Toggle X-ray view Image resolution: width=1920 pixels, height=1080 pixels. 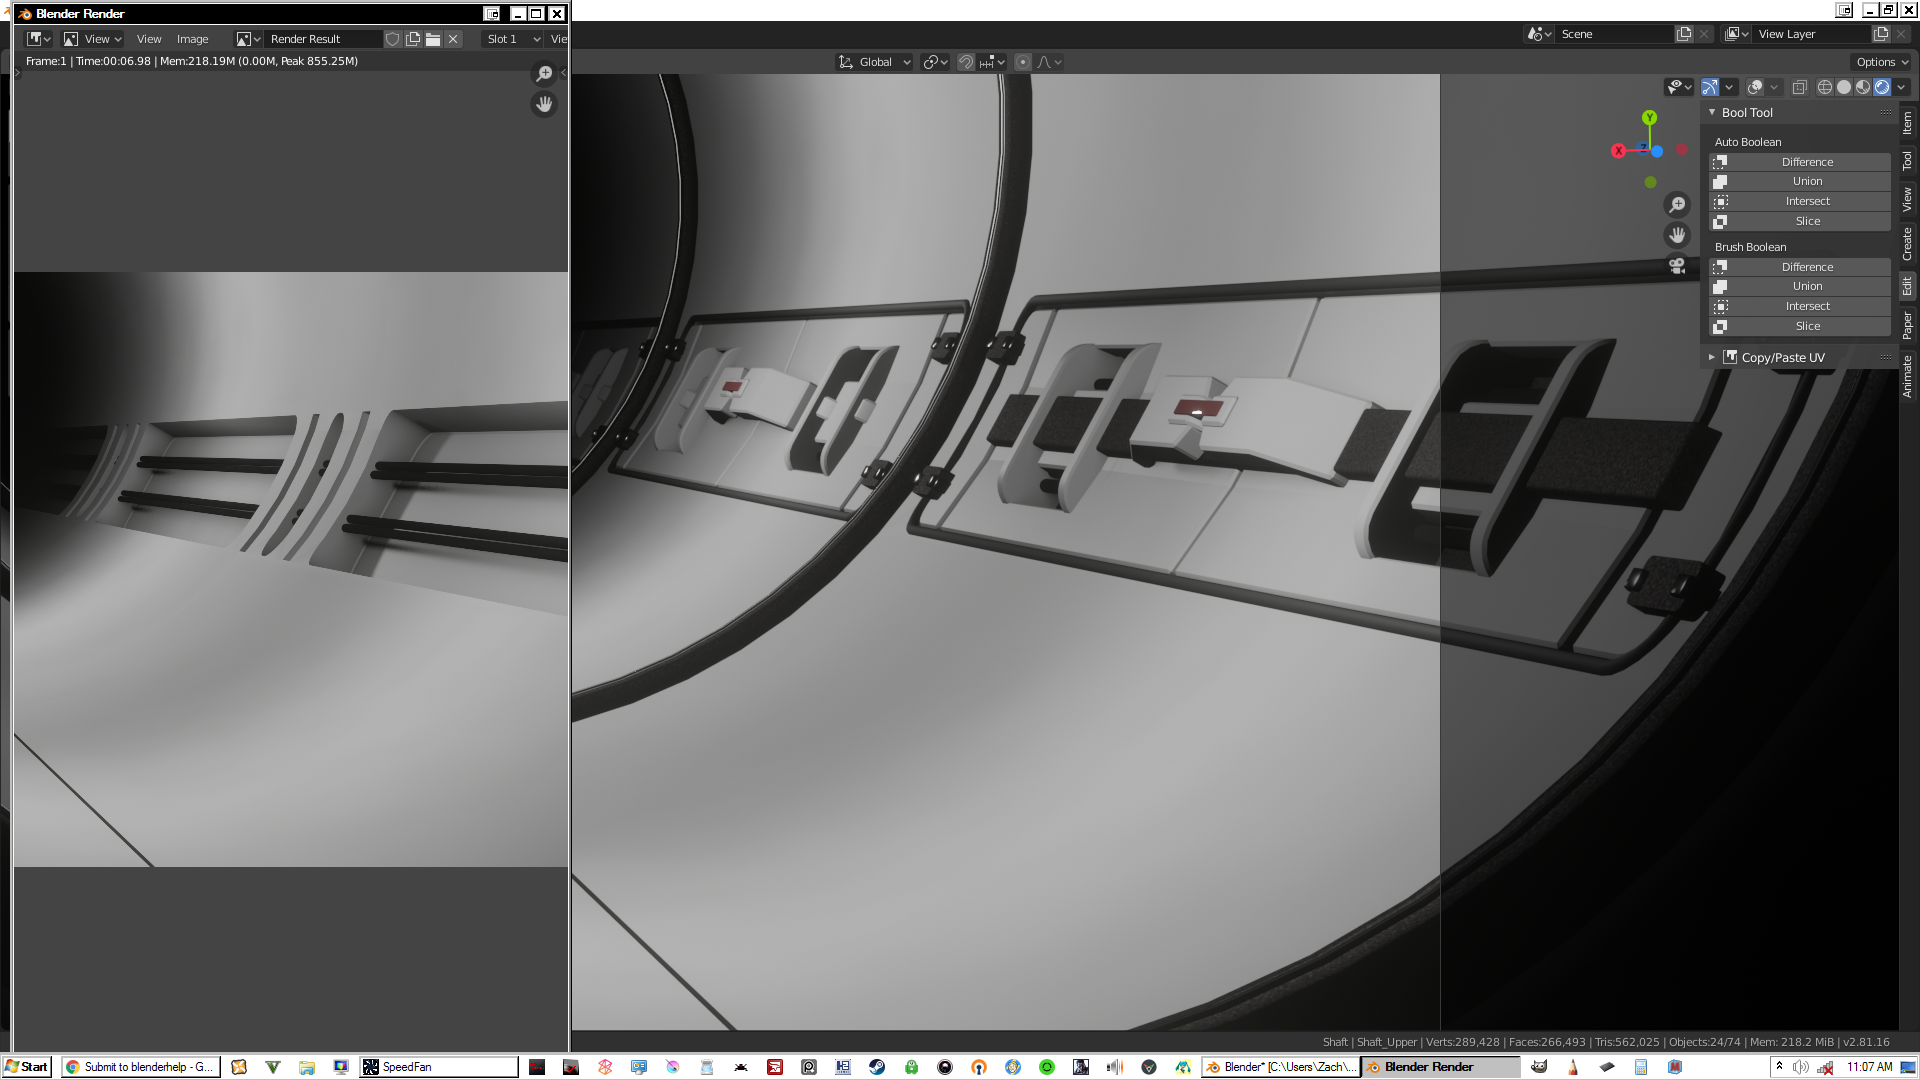point(1799,88)
